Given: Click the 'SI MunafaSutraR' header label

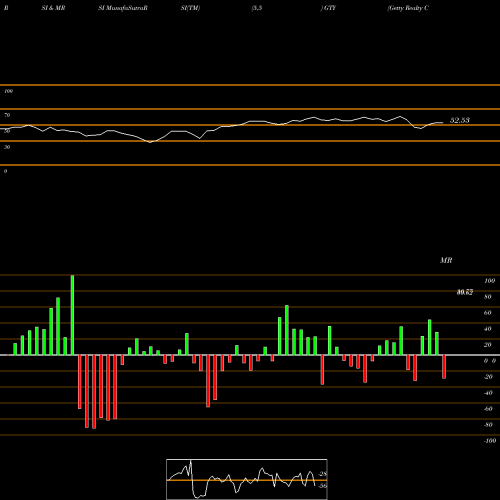Looking at the screenshot, I should click(123, 8).
